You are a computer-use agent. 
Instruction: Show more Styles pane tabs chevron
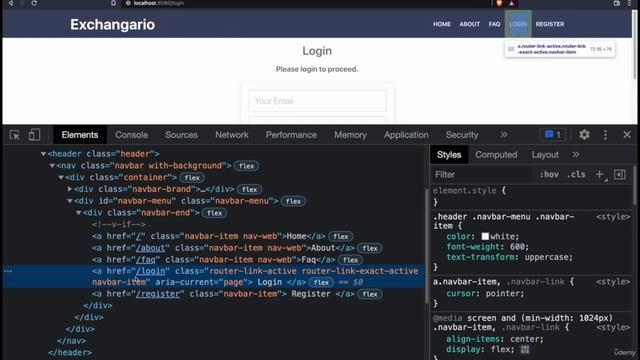576,155
